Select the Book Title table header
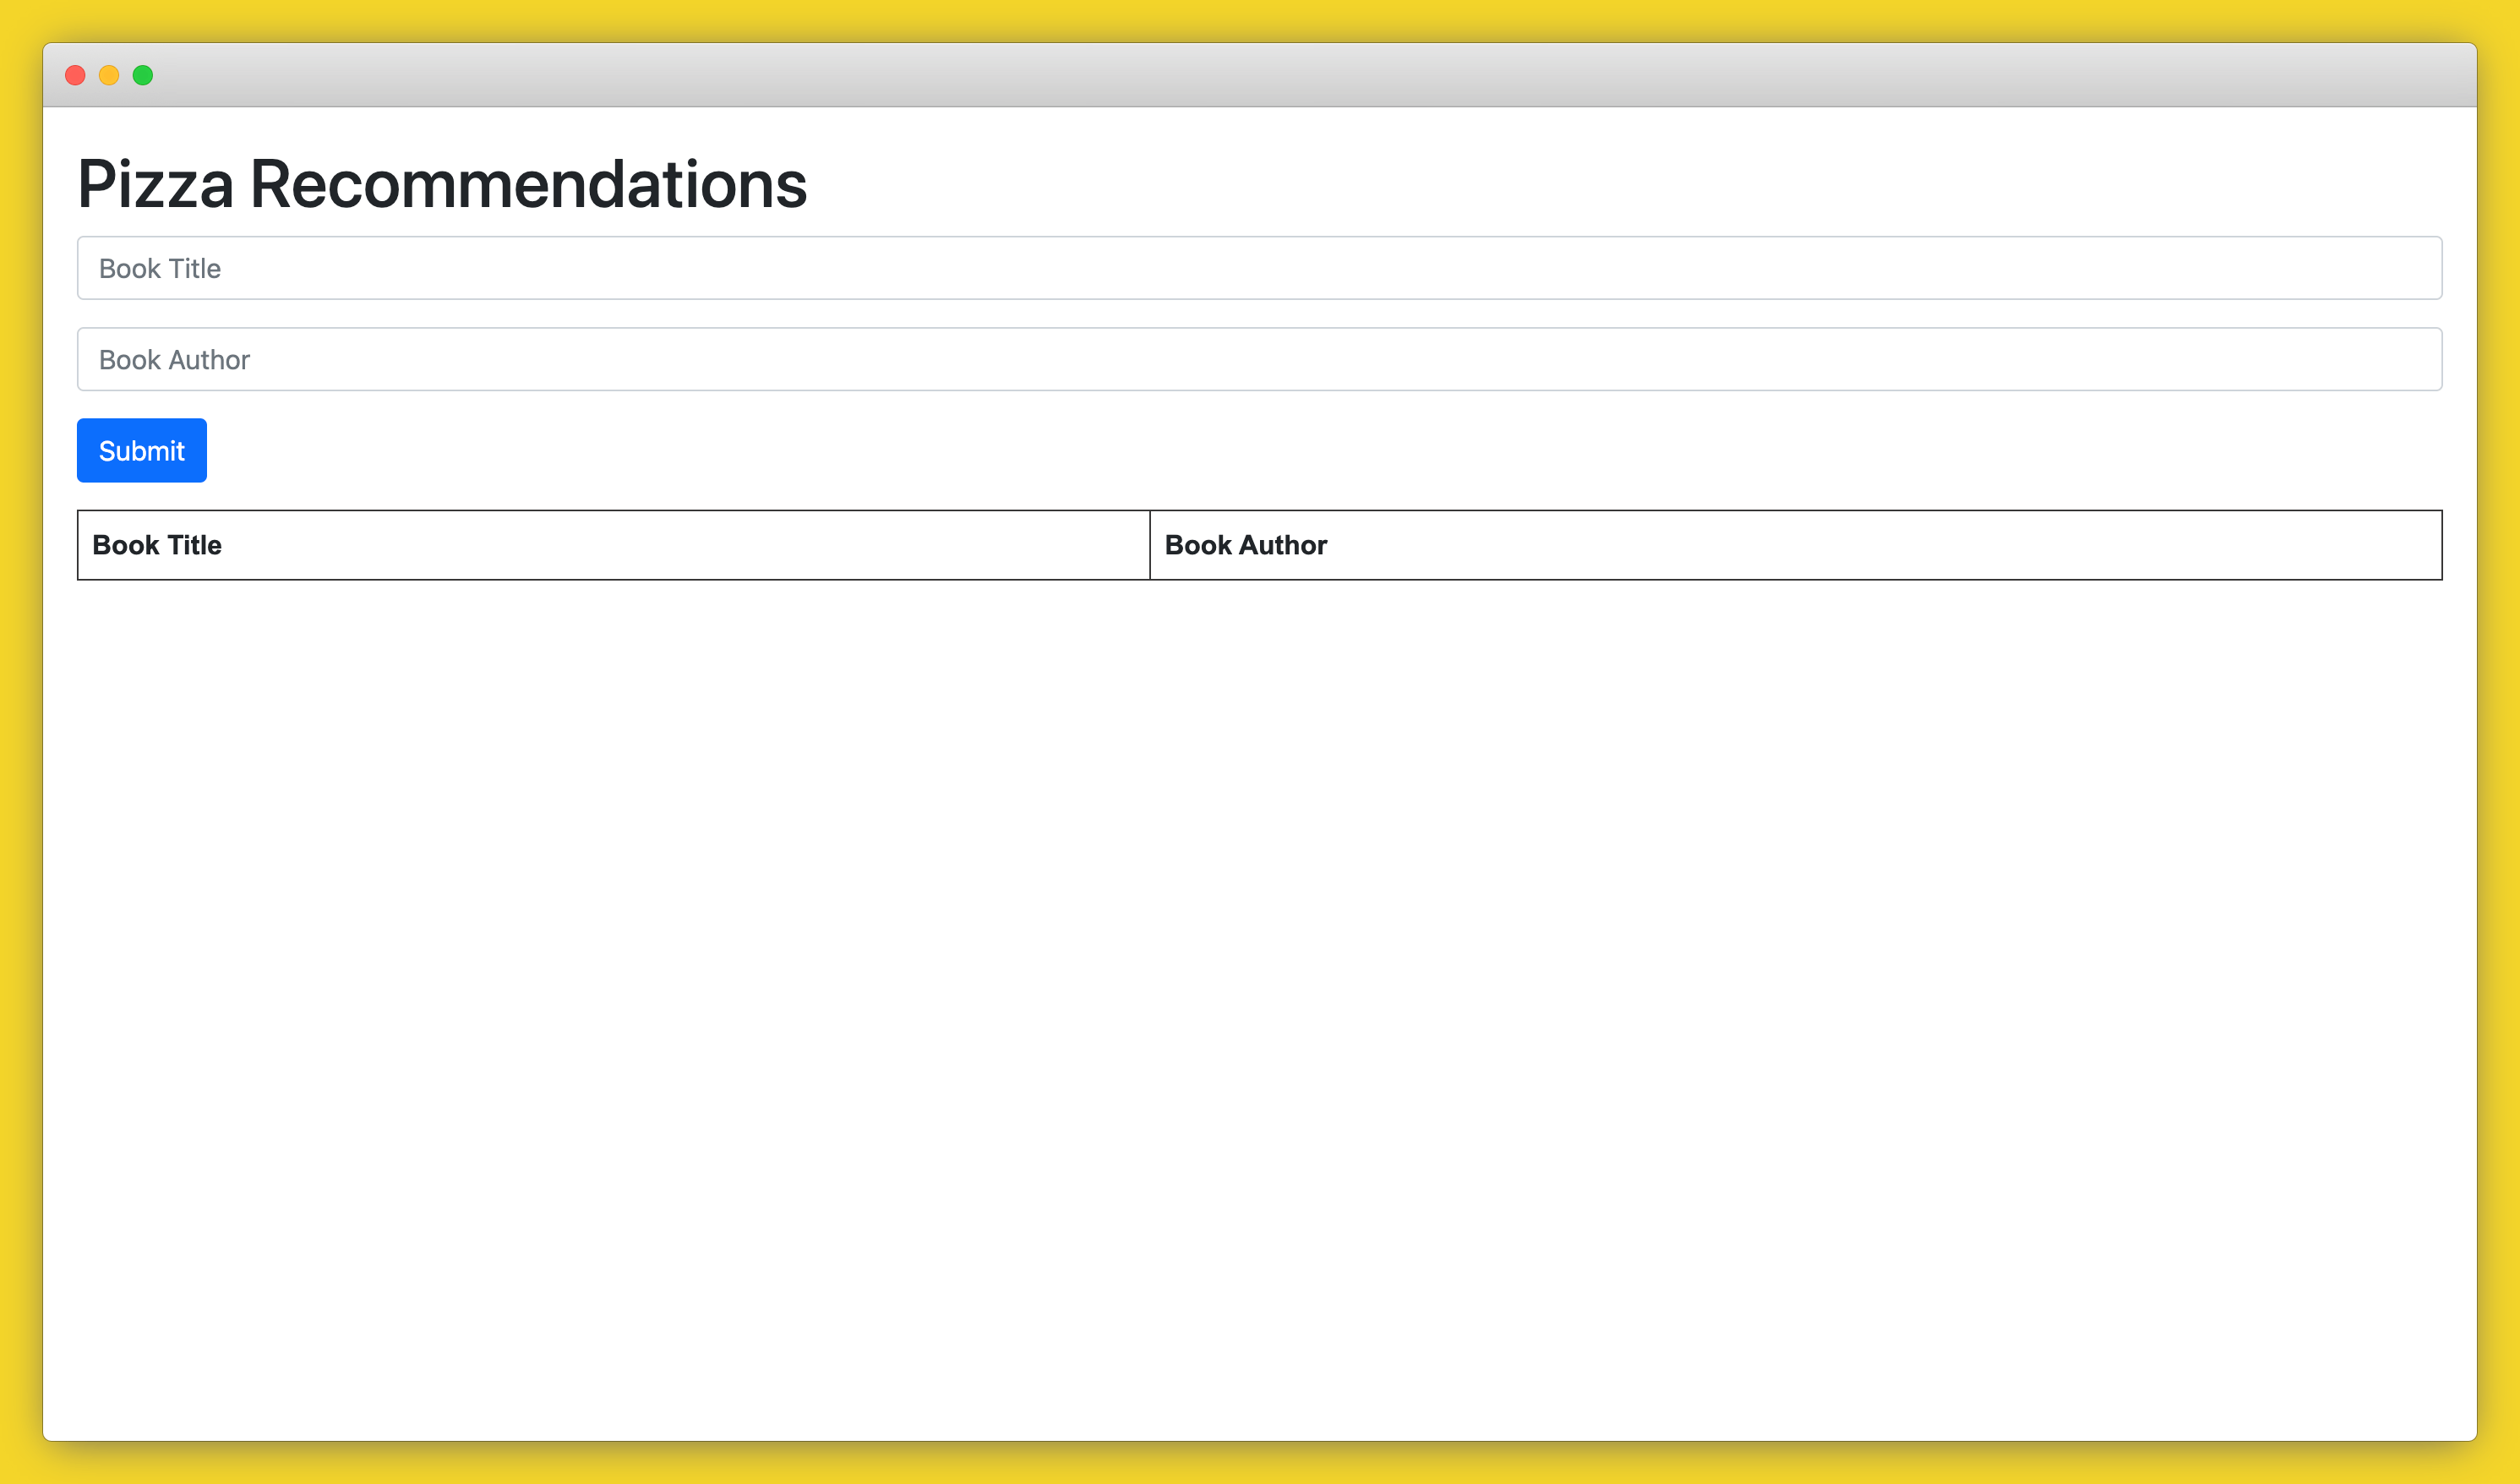 pos(157,545)
